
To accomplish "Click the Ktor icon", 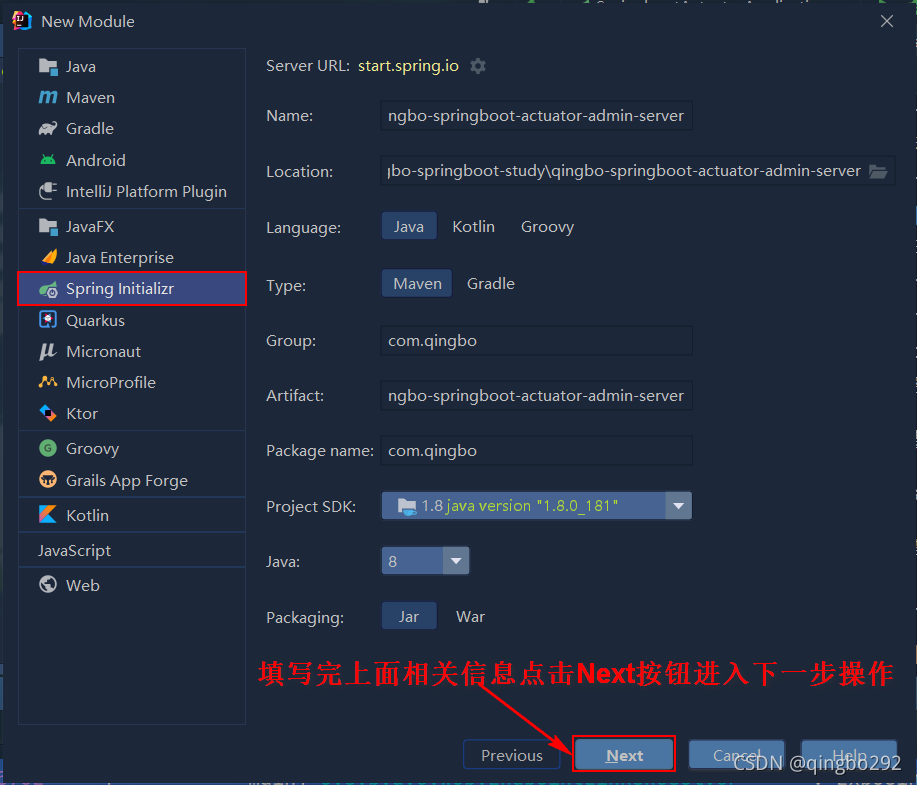I will tap(48, 414).
